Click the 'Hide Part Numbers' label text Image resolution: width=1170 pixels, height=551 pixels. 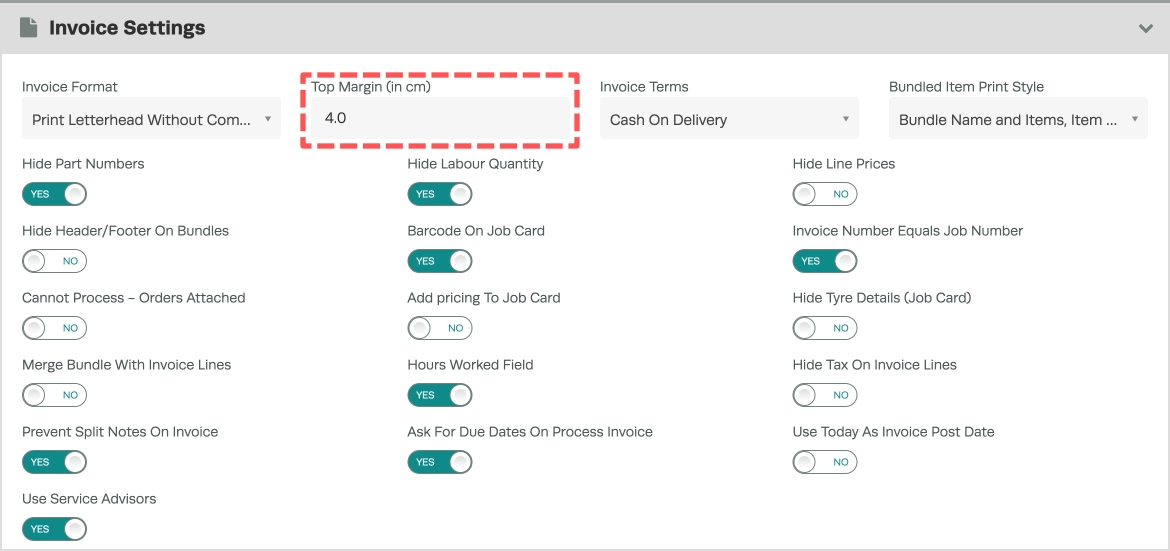pyautogui.click(x=84, y=164)
